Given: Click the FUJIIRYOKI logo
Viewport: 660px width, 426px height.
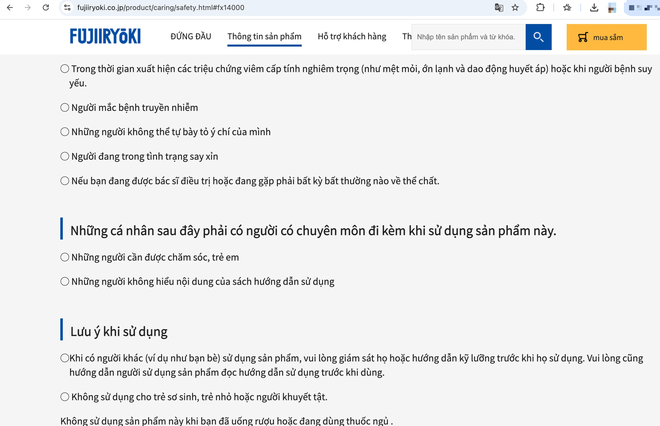Looking at the screenshot, I should coord(105,36).
